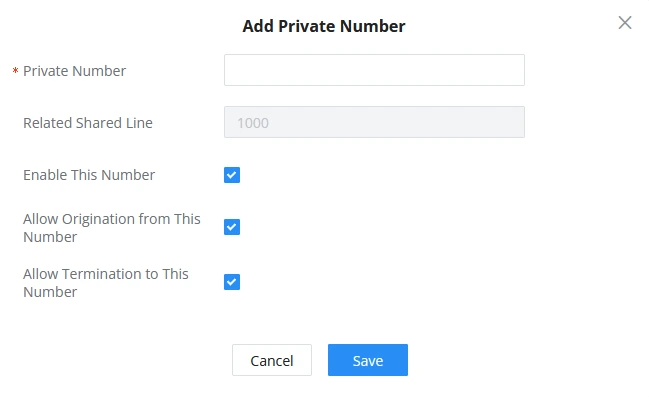Toggle Allow Origination from This Number checkbox
Screen dimensions: 649x397
[232, 227]
